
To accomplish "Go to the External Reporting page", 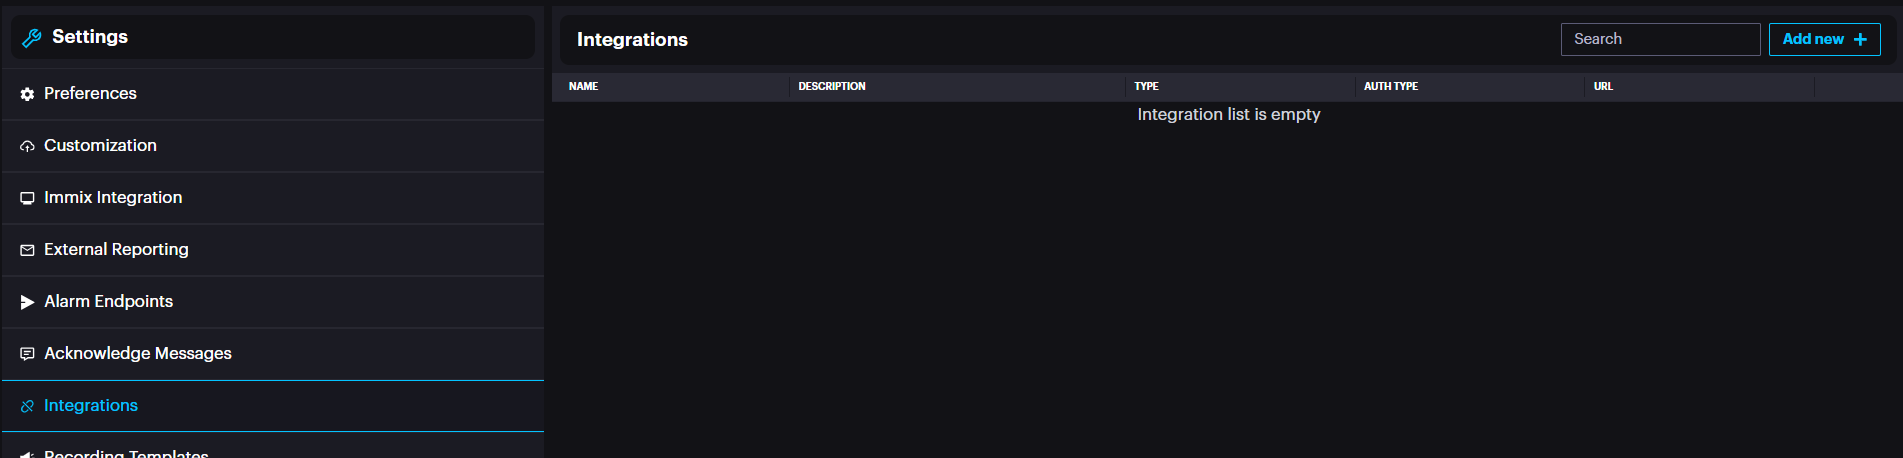I will coord(116,249).
